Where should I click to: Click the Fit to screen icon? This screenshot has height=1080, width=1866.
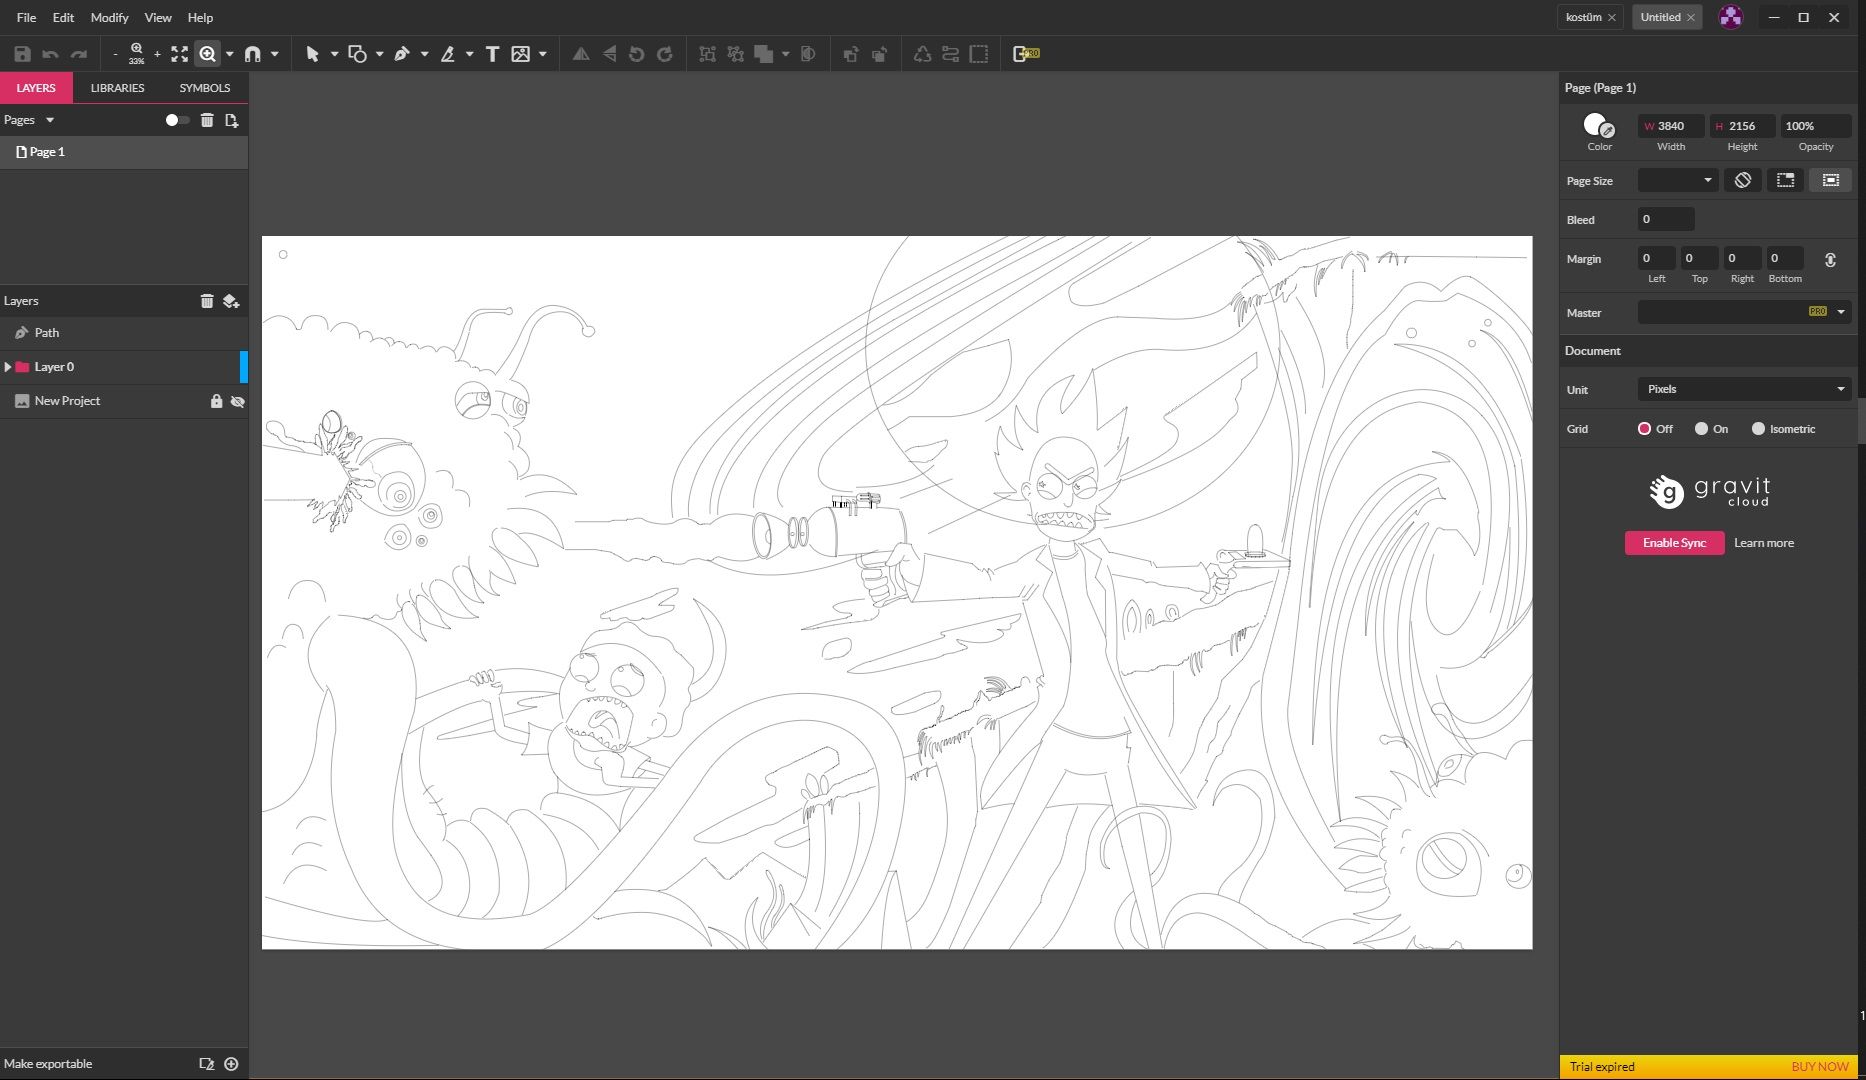point(179,54)
